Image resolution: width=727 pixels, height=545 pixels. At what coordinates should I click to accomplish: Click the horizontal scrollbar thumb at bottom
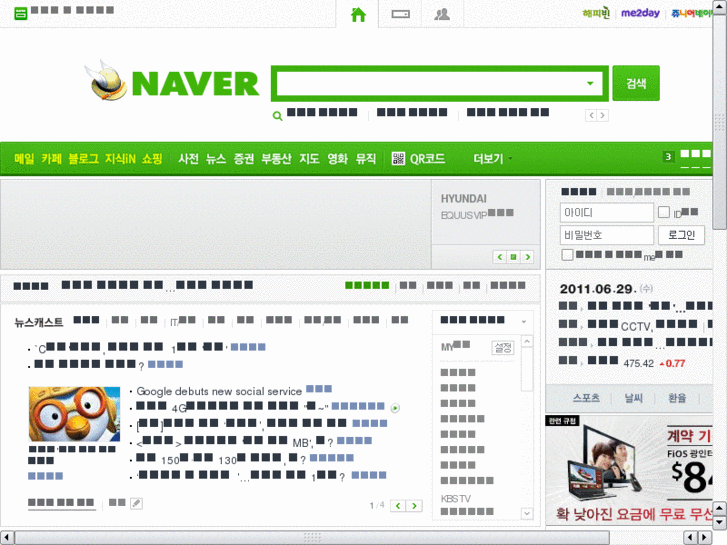click(x=312, y=538)
